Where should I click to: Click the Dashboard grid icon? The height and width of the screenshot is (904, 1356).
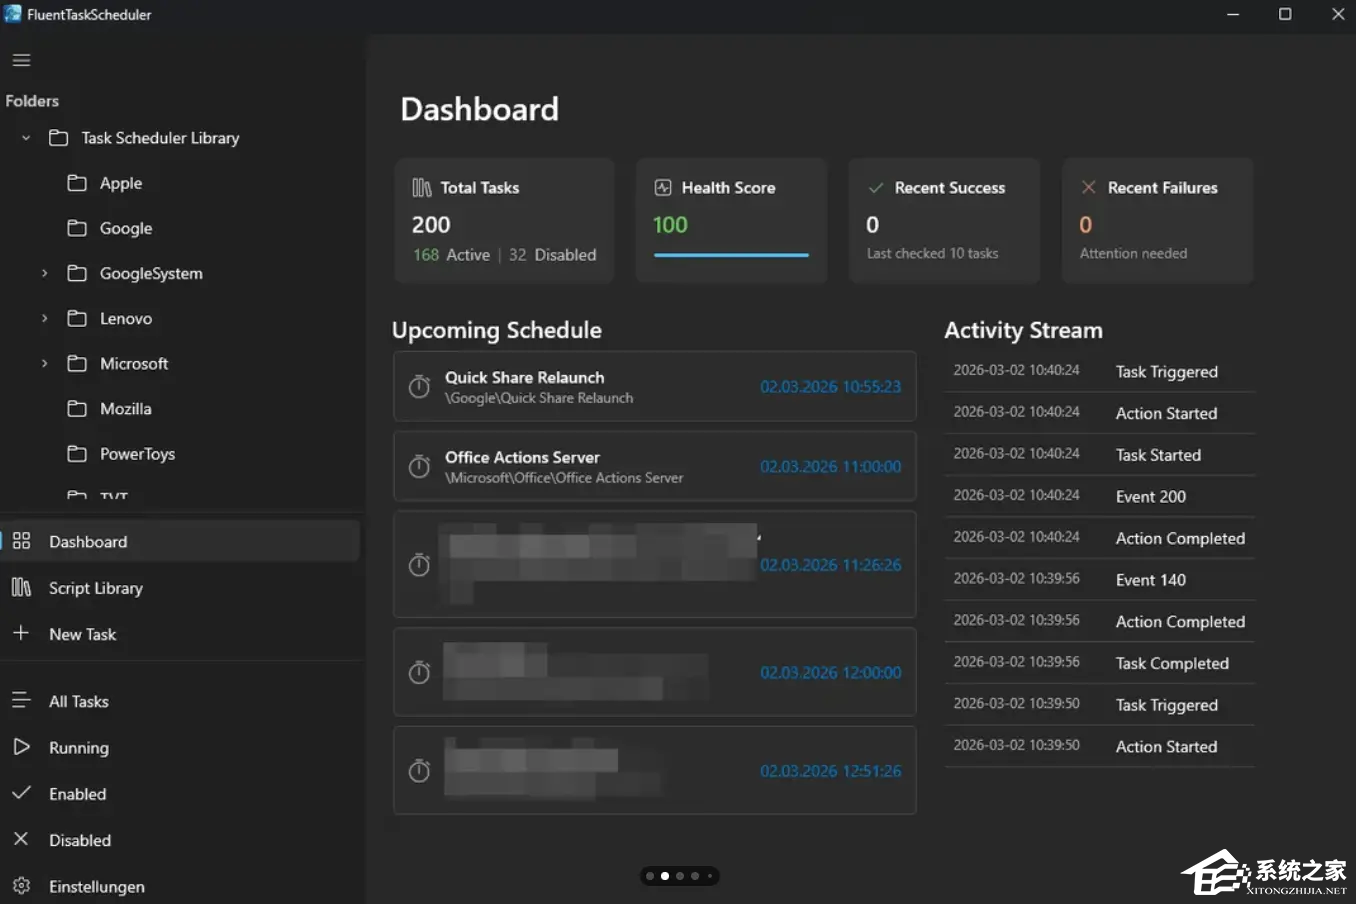tap(21, 541)
